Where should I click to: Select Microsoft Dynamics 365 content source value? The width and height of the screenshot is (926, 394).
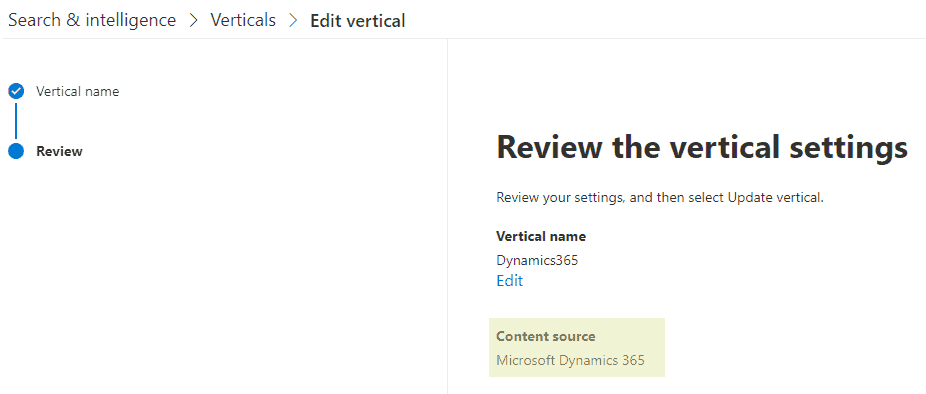570,360
